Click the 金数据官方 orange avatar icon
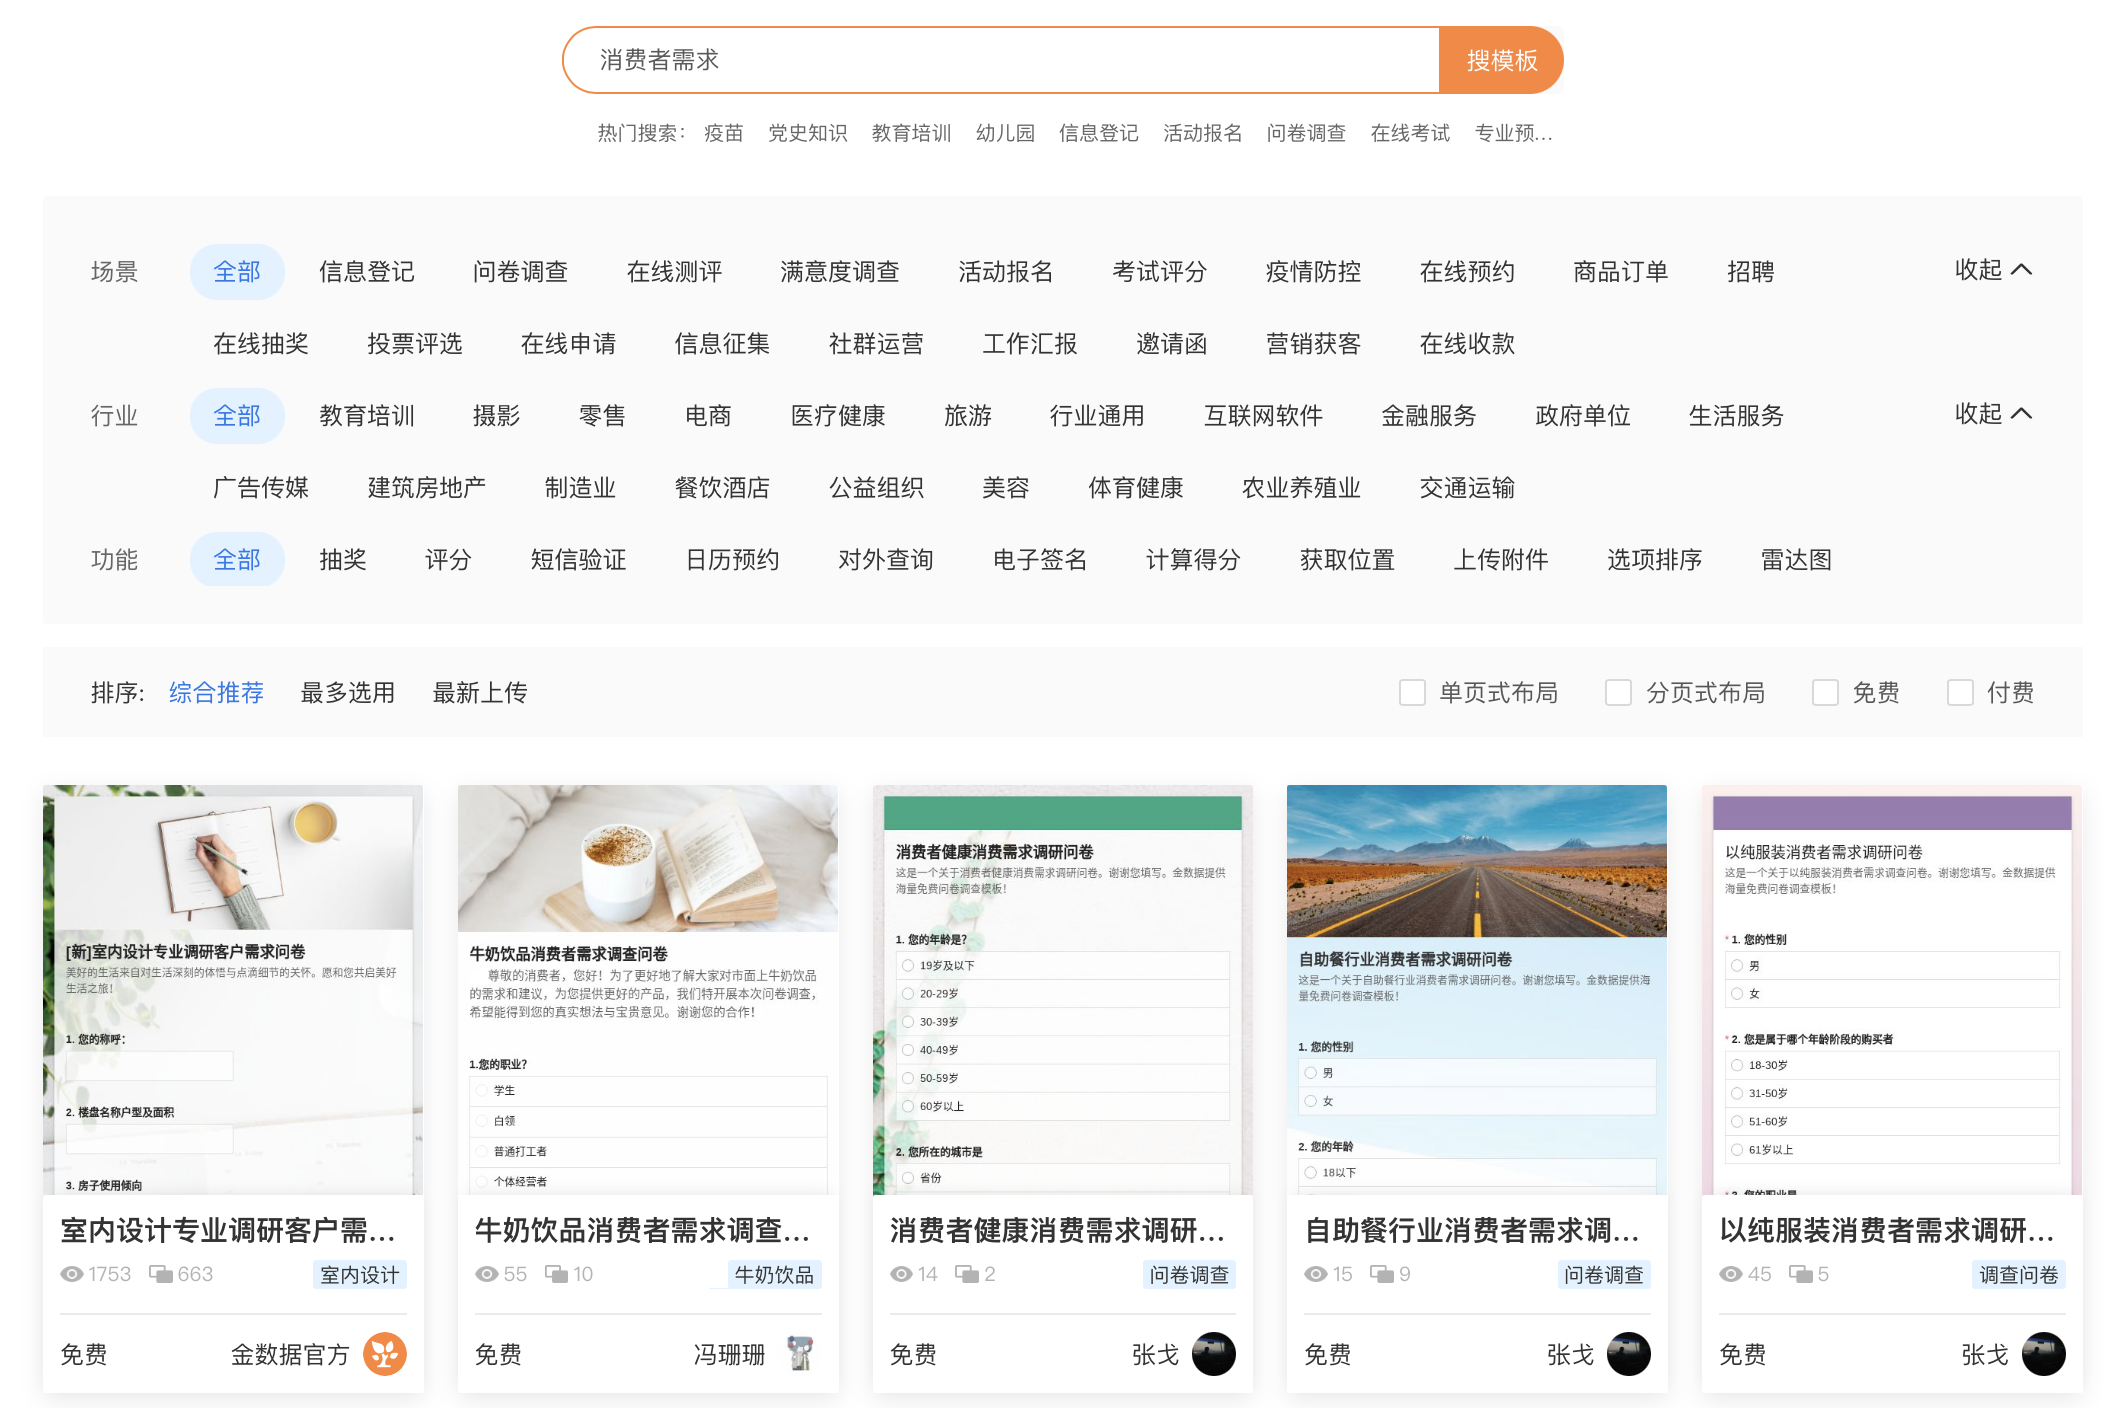Screen dimensions: 2126x1408 pyautogui.click(x=385, y=1354)
